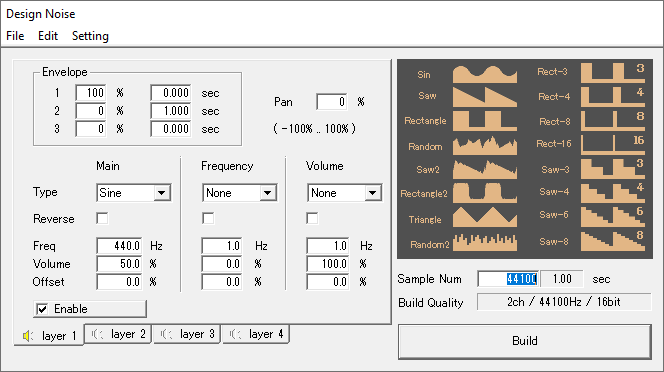Toggle the Frequency Reverse checkbox

point(208,219)
